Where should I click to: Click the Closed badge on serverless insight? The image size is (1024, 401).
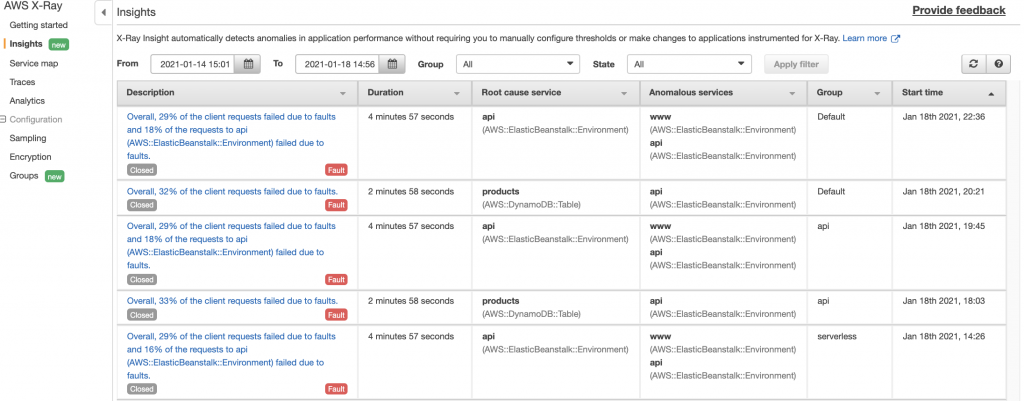coord(140,389)
